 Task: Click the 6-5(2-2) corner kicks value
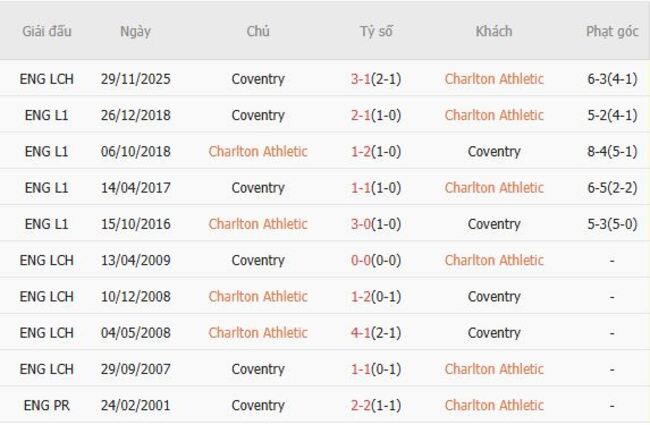(612, 188)
